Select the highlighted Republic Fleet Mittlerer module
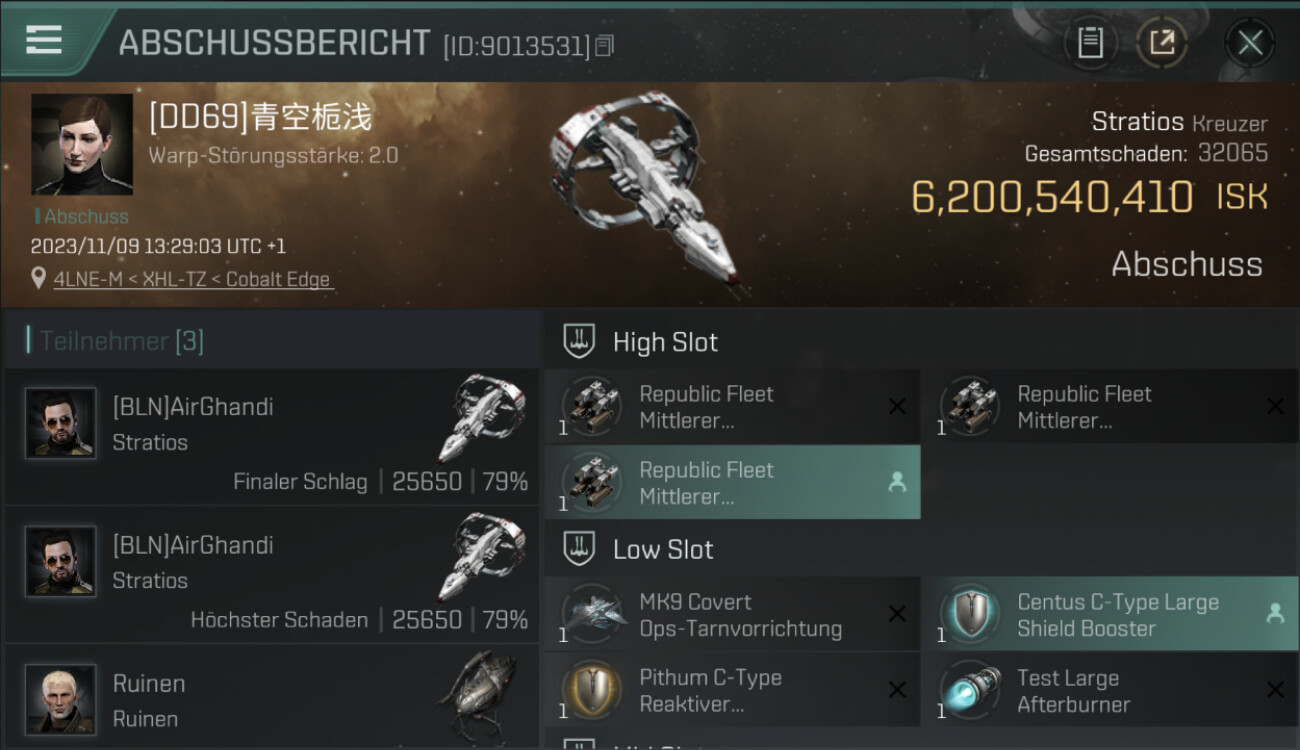Screen dimensions: 1300x750 click(732, 483)
